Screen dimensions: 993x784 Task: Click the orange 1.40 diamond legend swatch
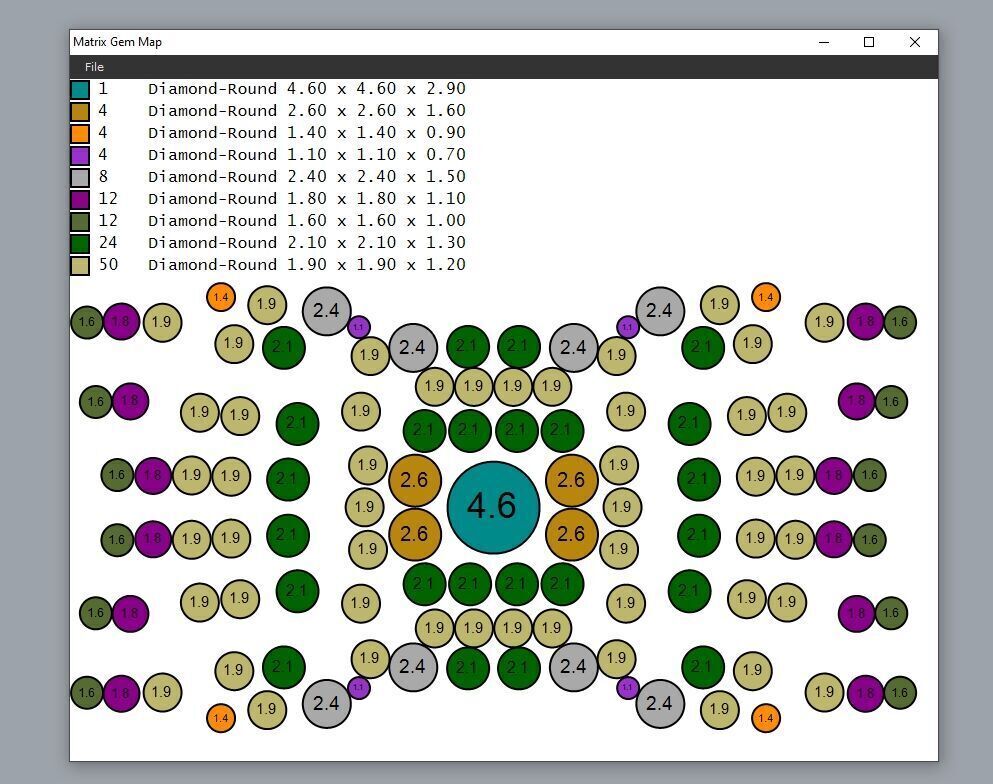tap(80, 134)
